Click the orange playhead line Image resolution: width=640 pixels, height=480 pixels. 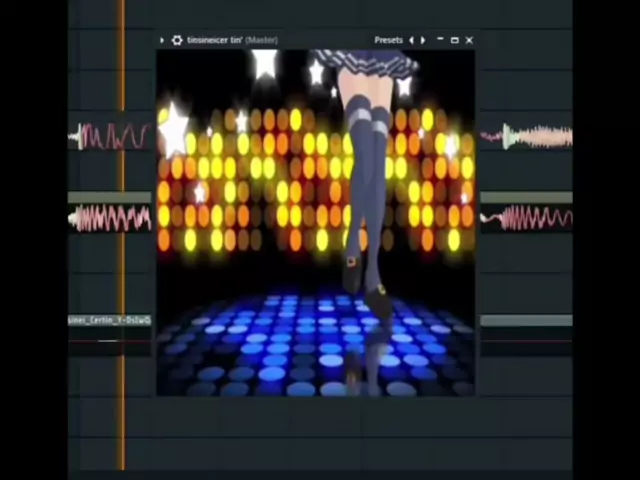click(x=123, y=420)
